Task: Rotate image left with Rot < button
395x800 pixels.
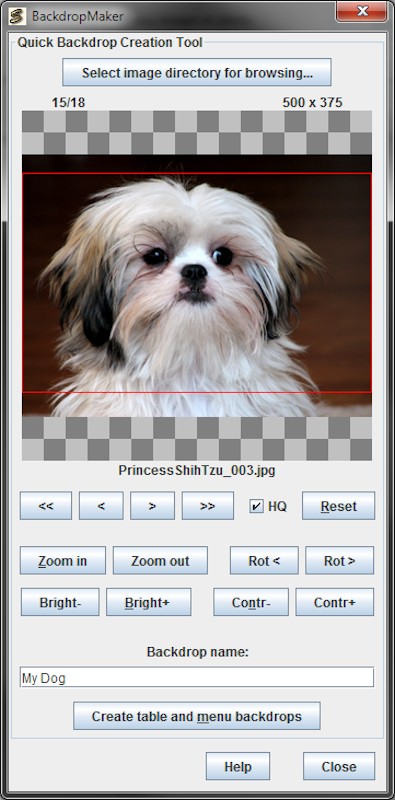Action: [x=264, y=560]
